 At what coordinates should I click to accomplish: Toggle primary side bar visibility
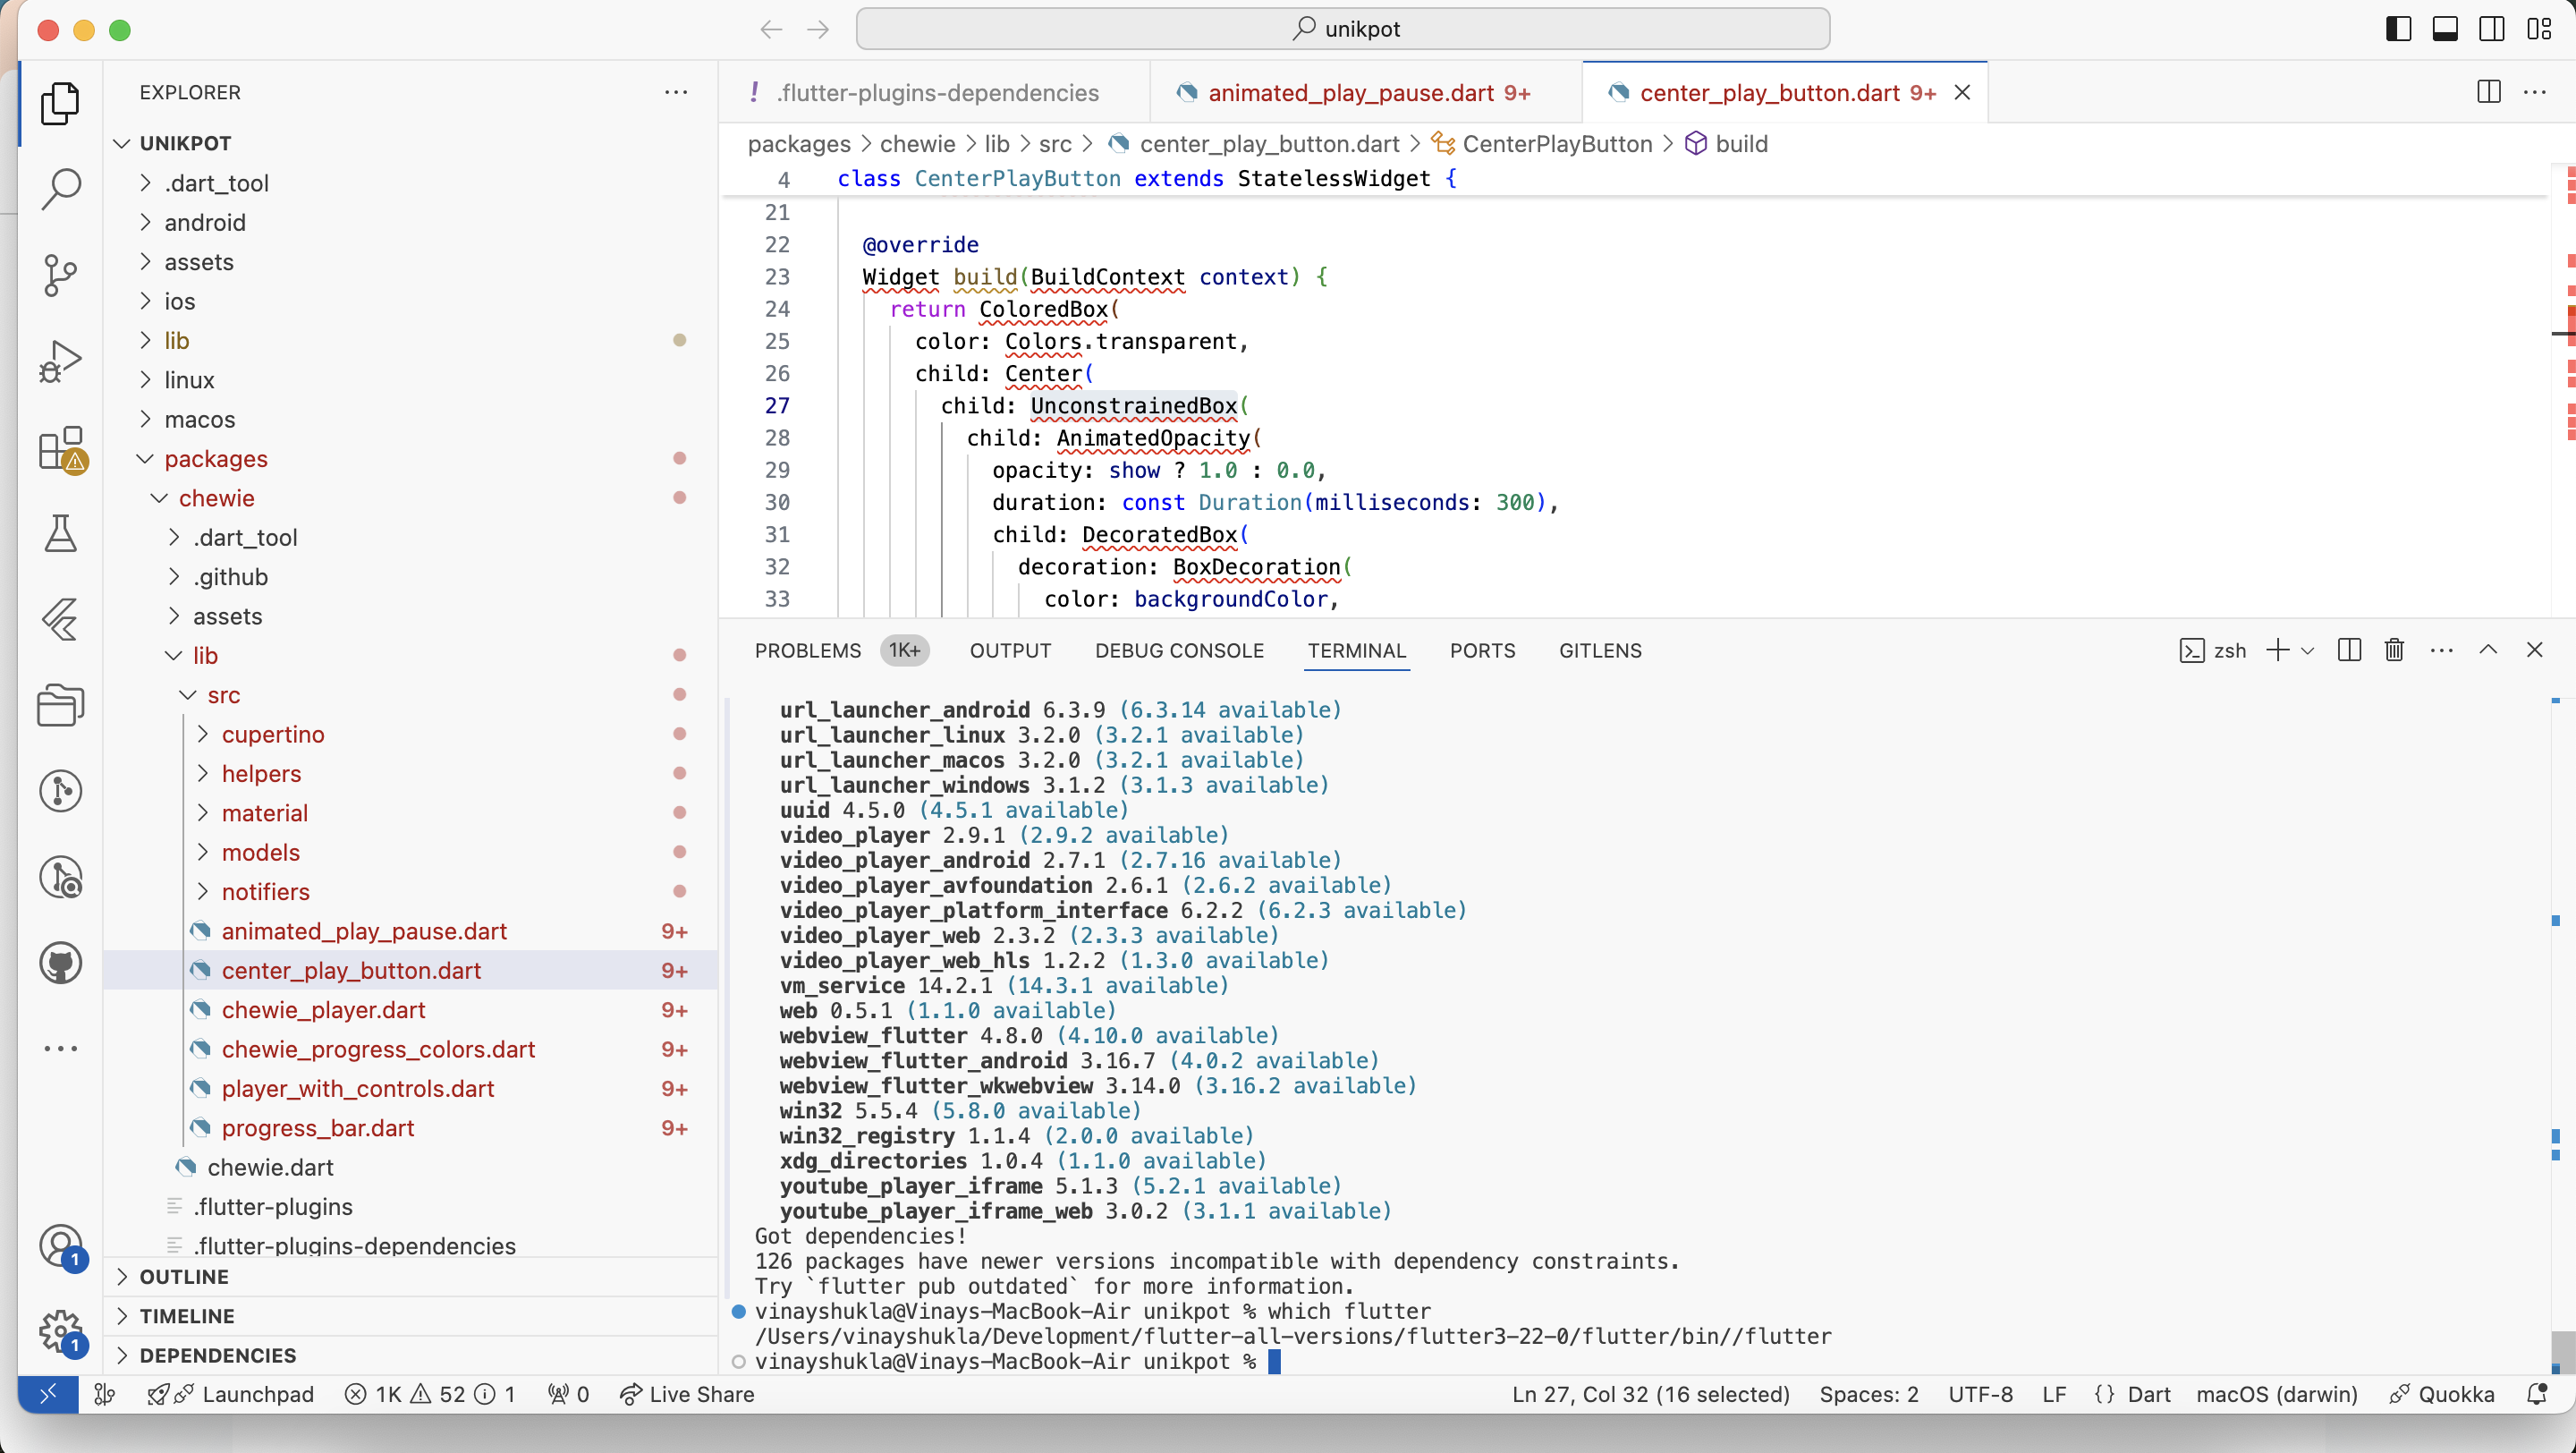pyautogui.click(x=2398, y=29)
